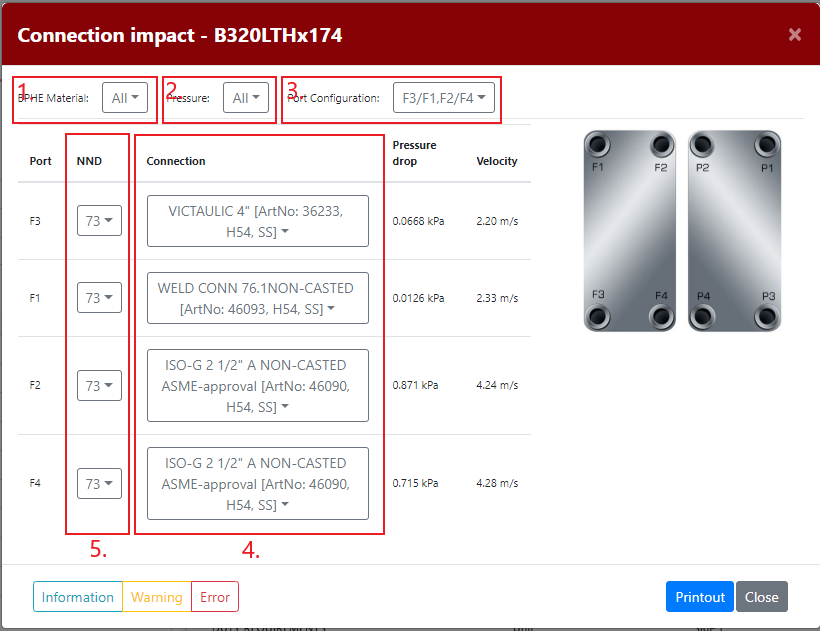
Task: Click the Close button
Action: (x=761, y=596)
